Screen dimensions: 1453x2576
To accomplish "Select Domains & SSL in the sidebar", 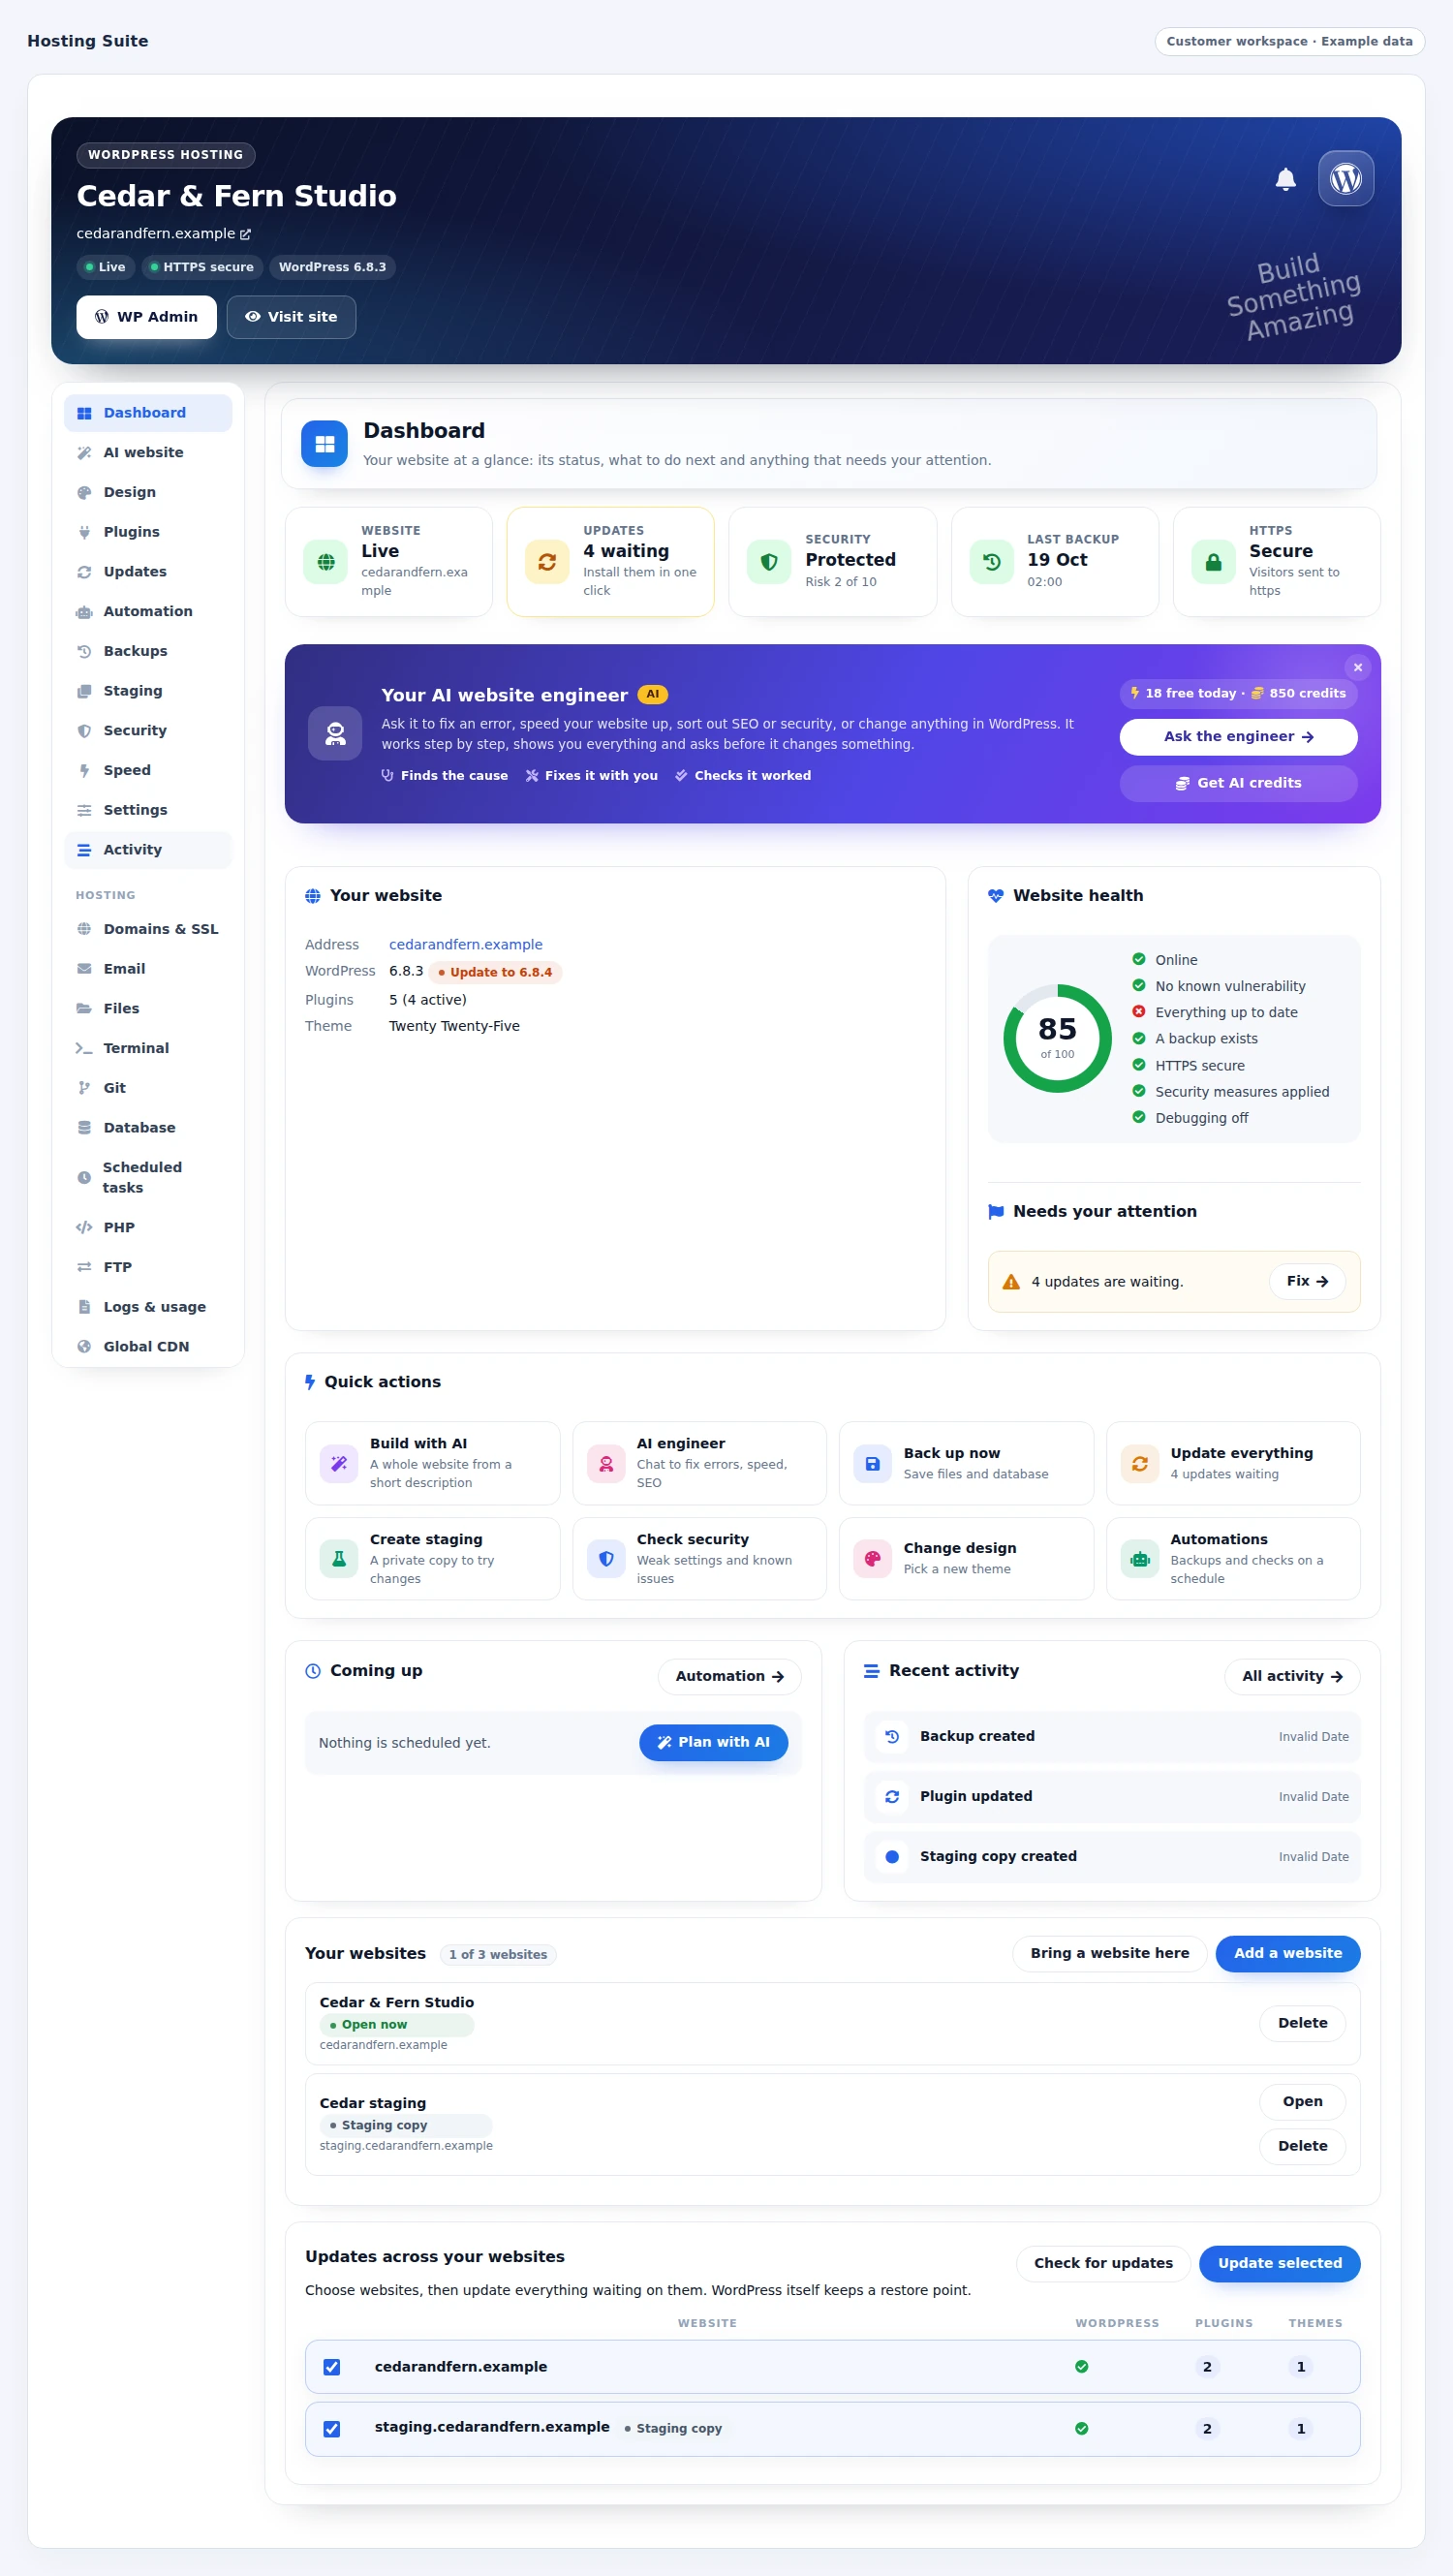I will [x=148, y=929].
